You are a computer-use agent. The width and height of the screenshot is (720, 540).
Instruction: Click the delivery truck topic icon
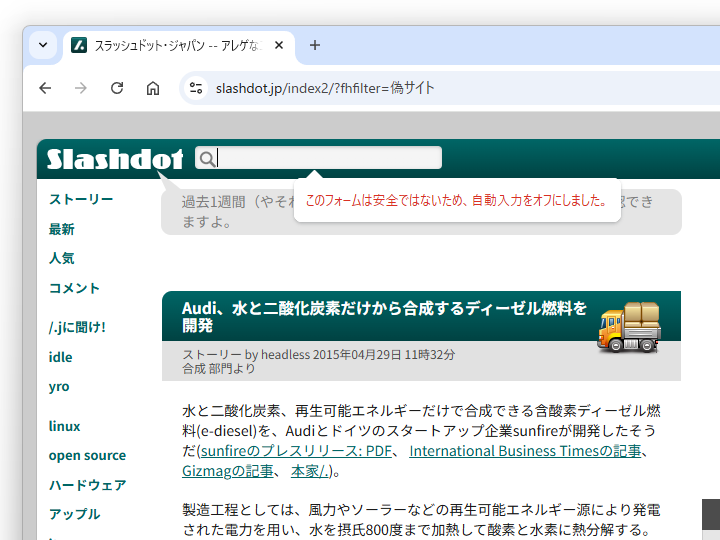click(x=629, y=326)
